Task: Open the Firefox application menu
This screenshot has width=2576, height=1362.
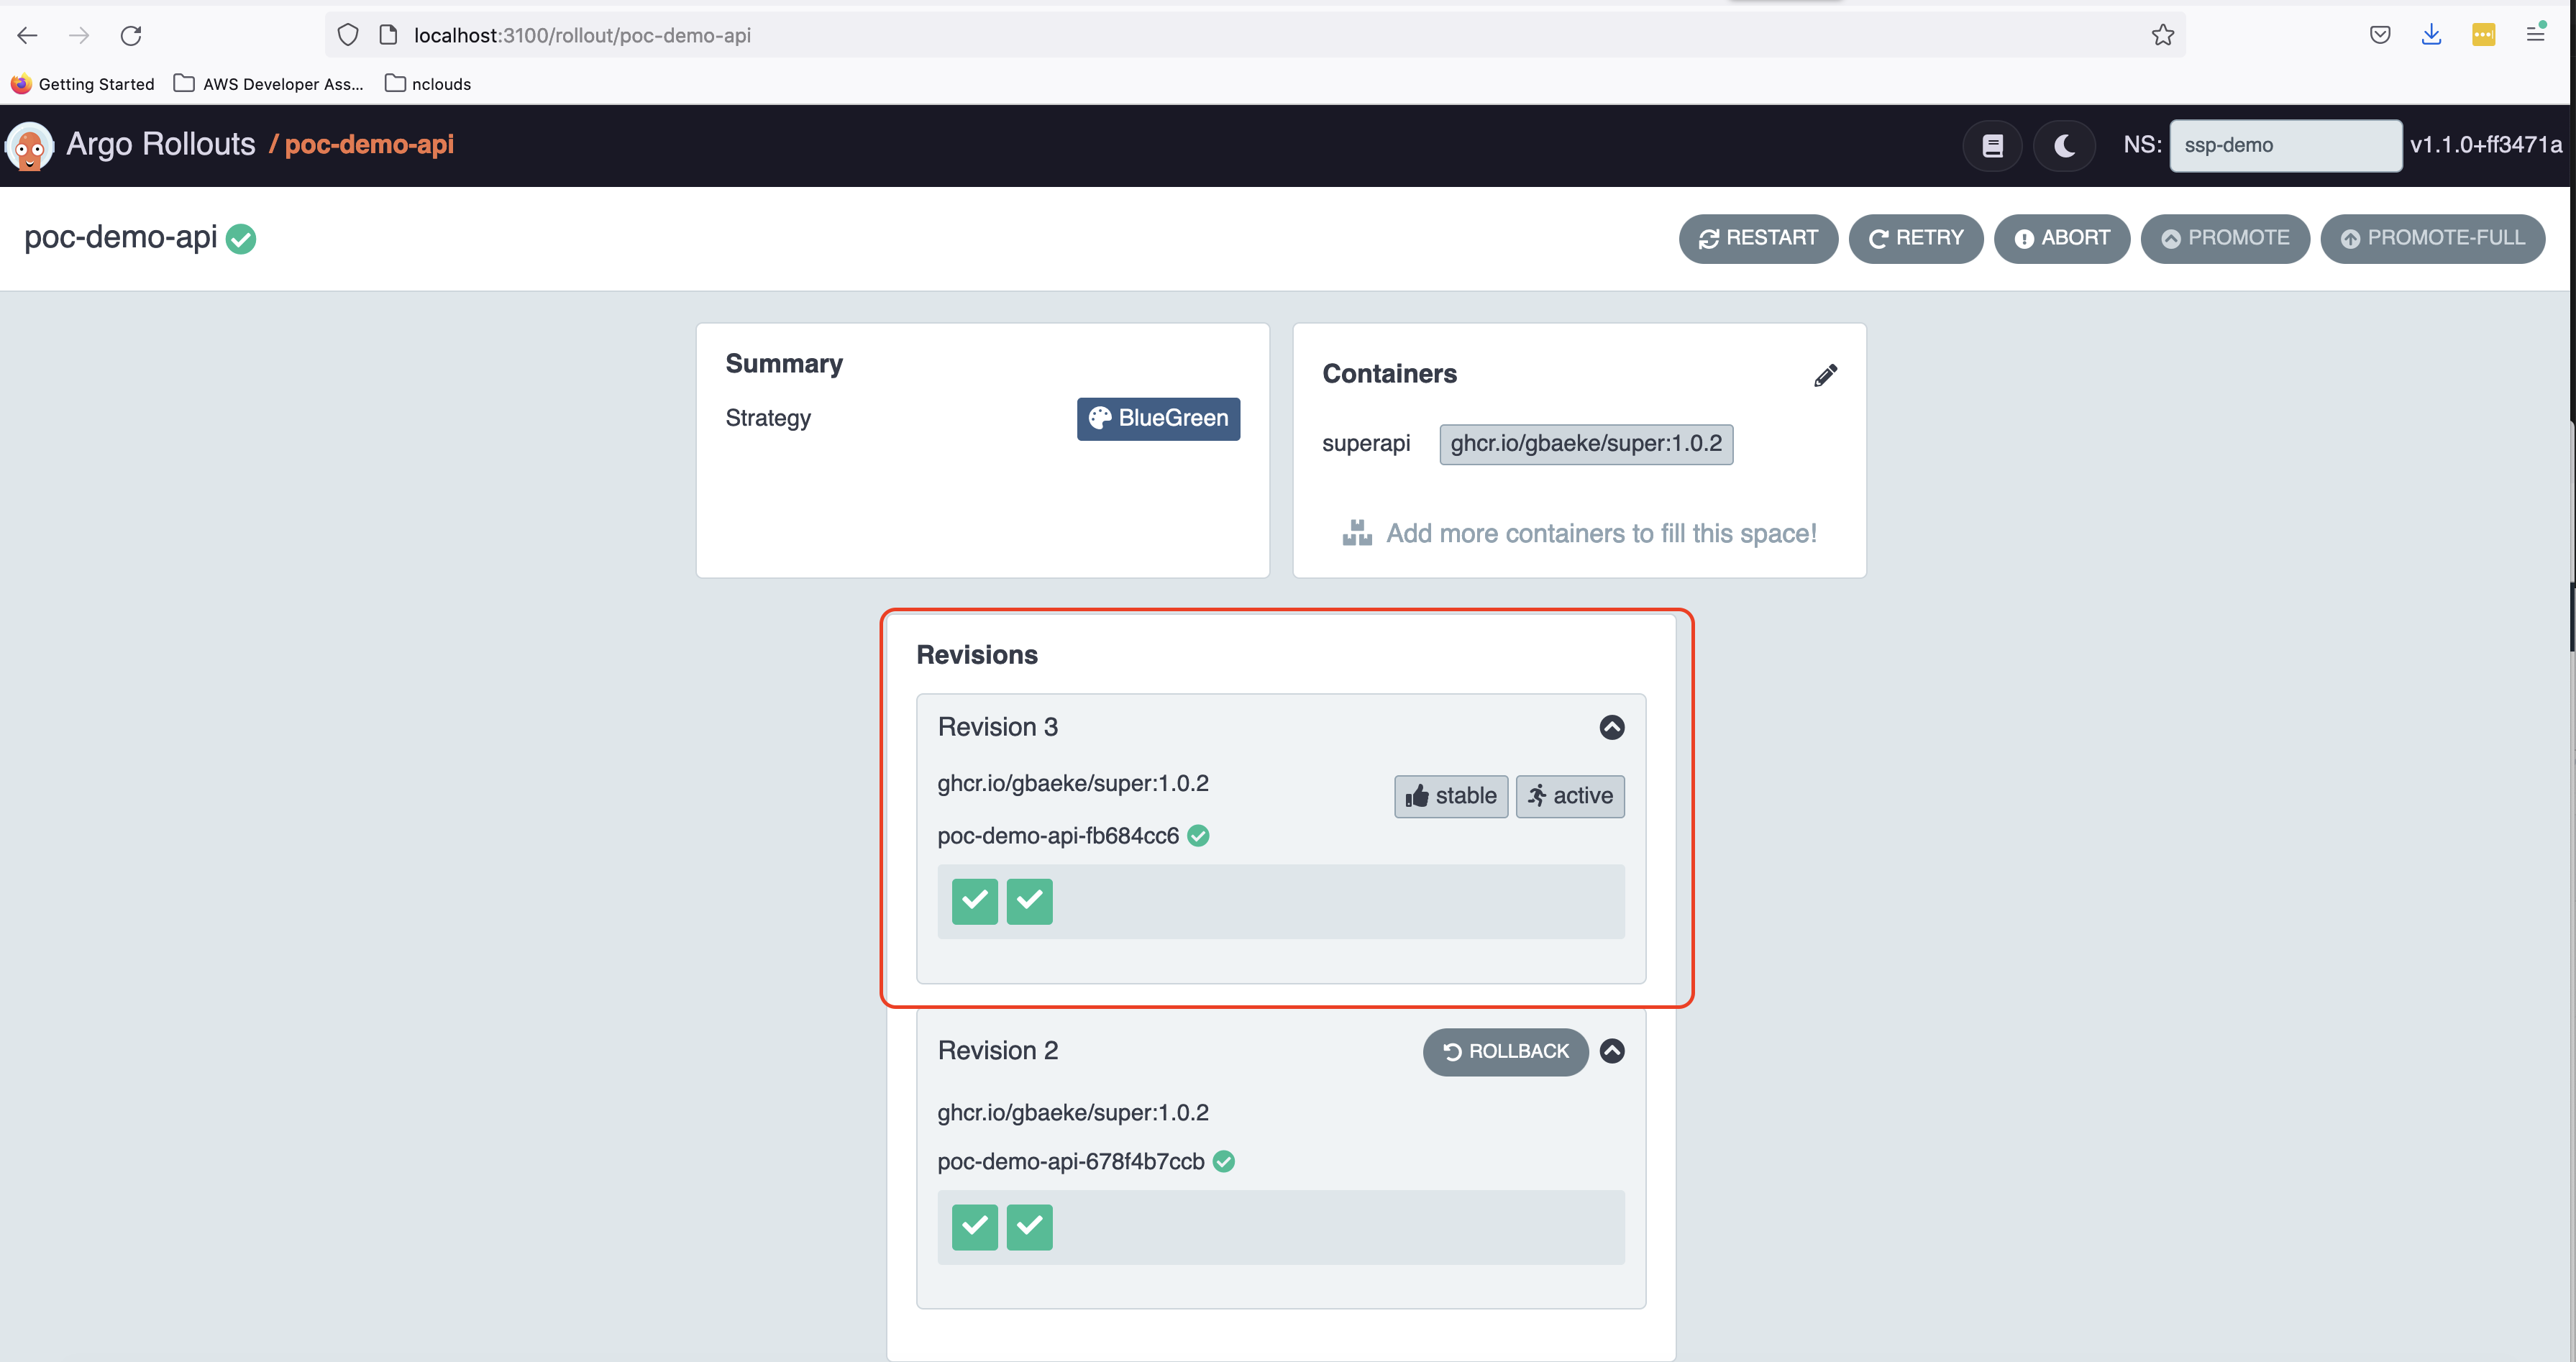Action: point(2535,35)
